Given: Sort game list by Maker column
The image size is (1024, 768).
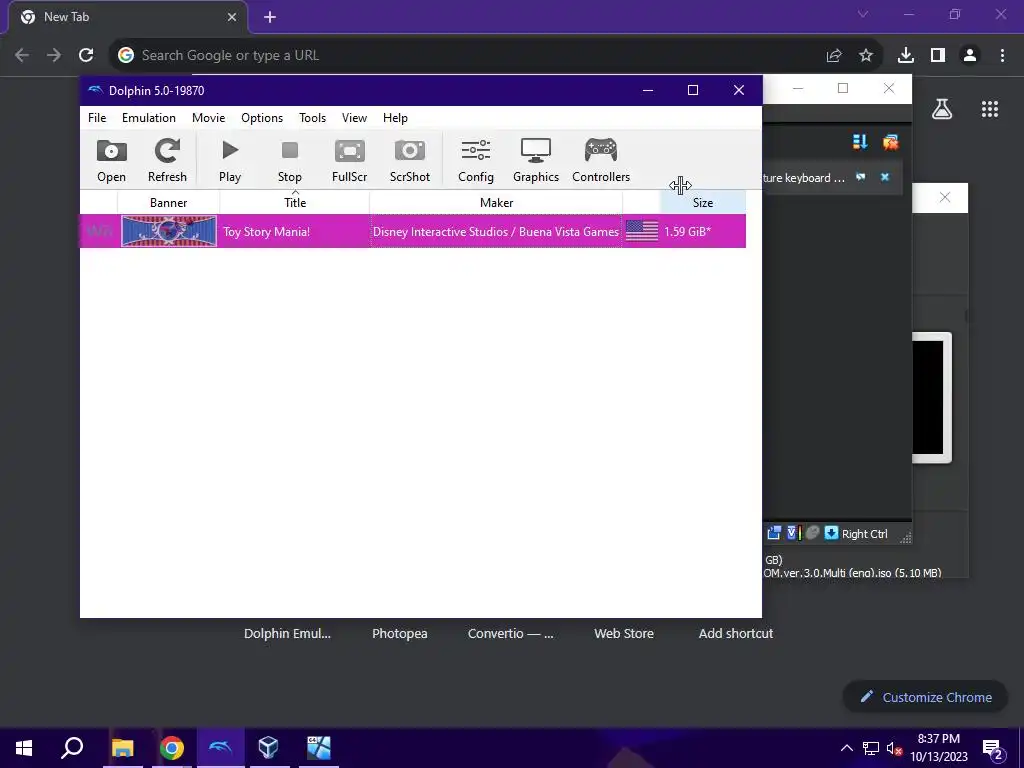Looking at the screenshot, I should (x=496, y=202).
